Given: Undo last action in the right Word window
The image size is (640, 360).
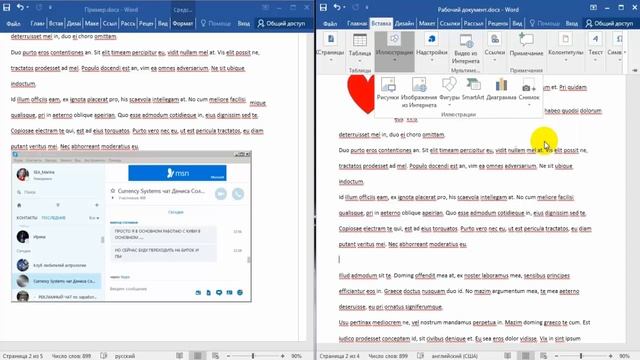Looking at the screenshot, I should pos(337,7).
